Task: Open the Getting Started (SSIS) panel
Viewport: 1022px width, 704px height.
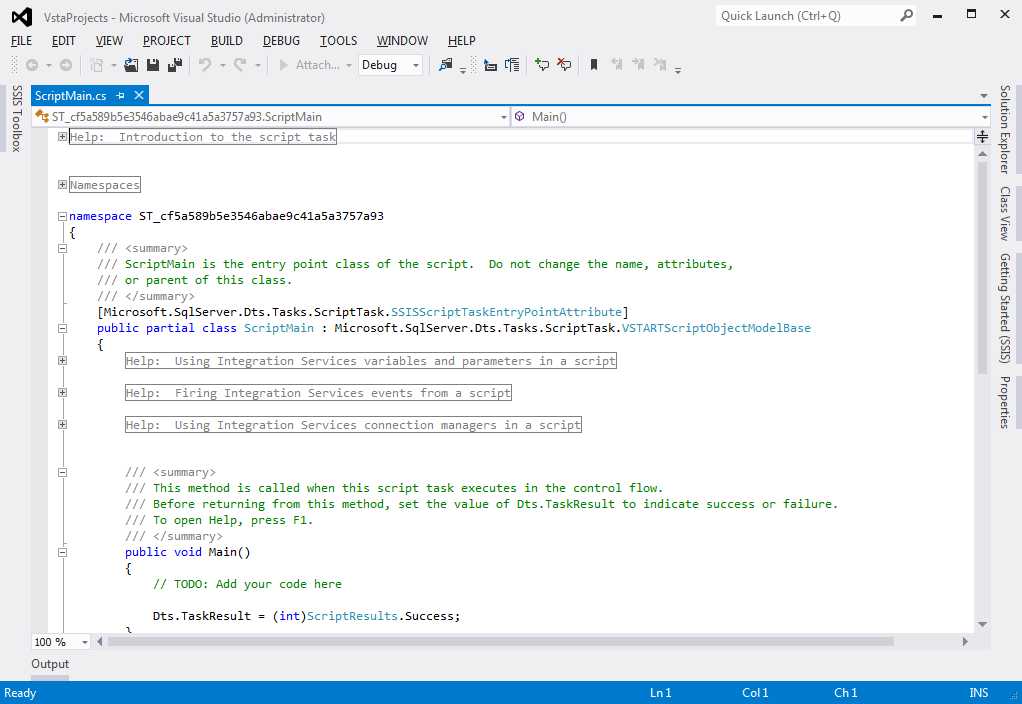Action: coord(1005,308)
